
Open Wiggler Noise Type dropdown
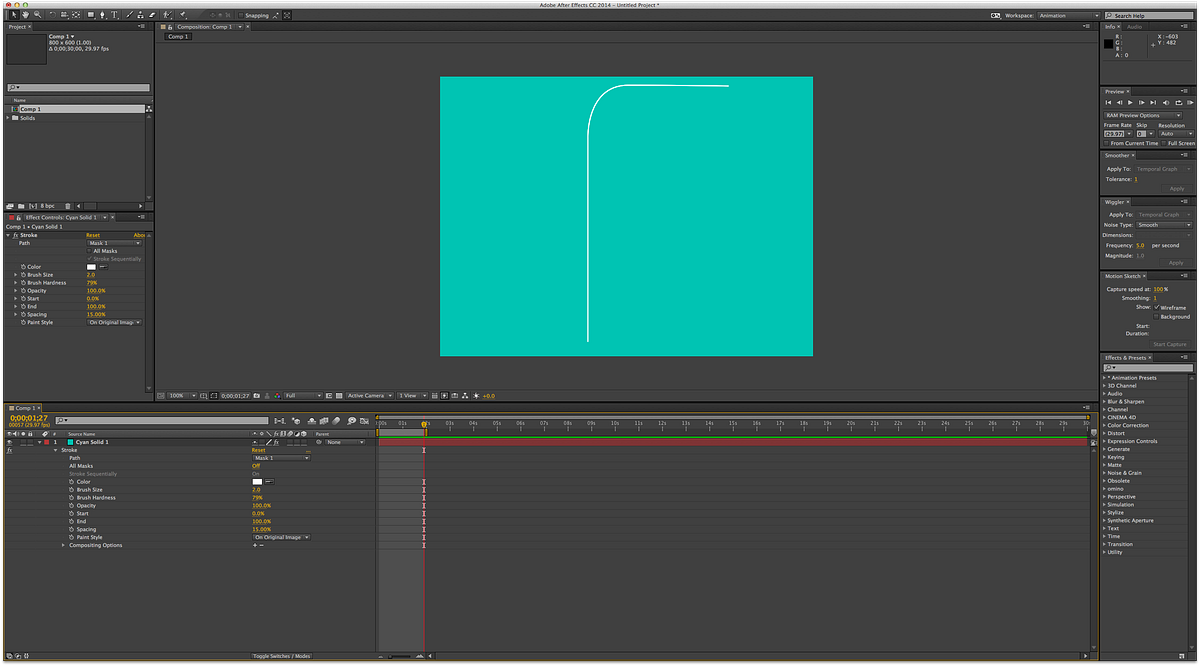tap(1163, 225)
